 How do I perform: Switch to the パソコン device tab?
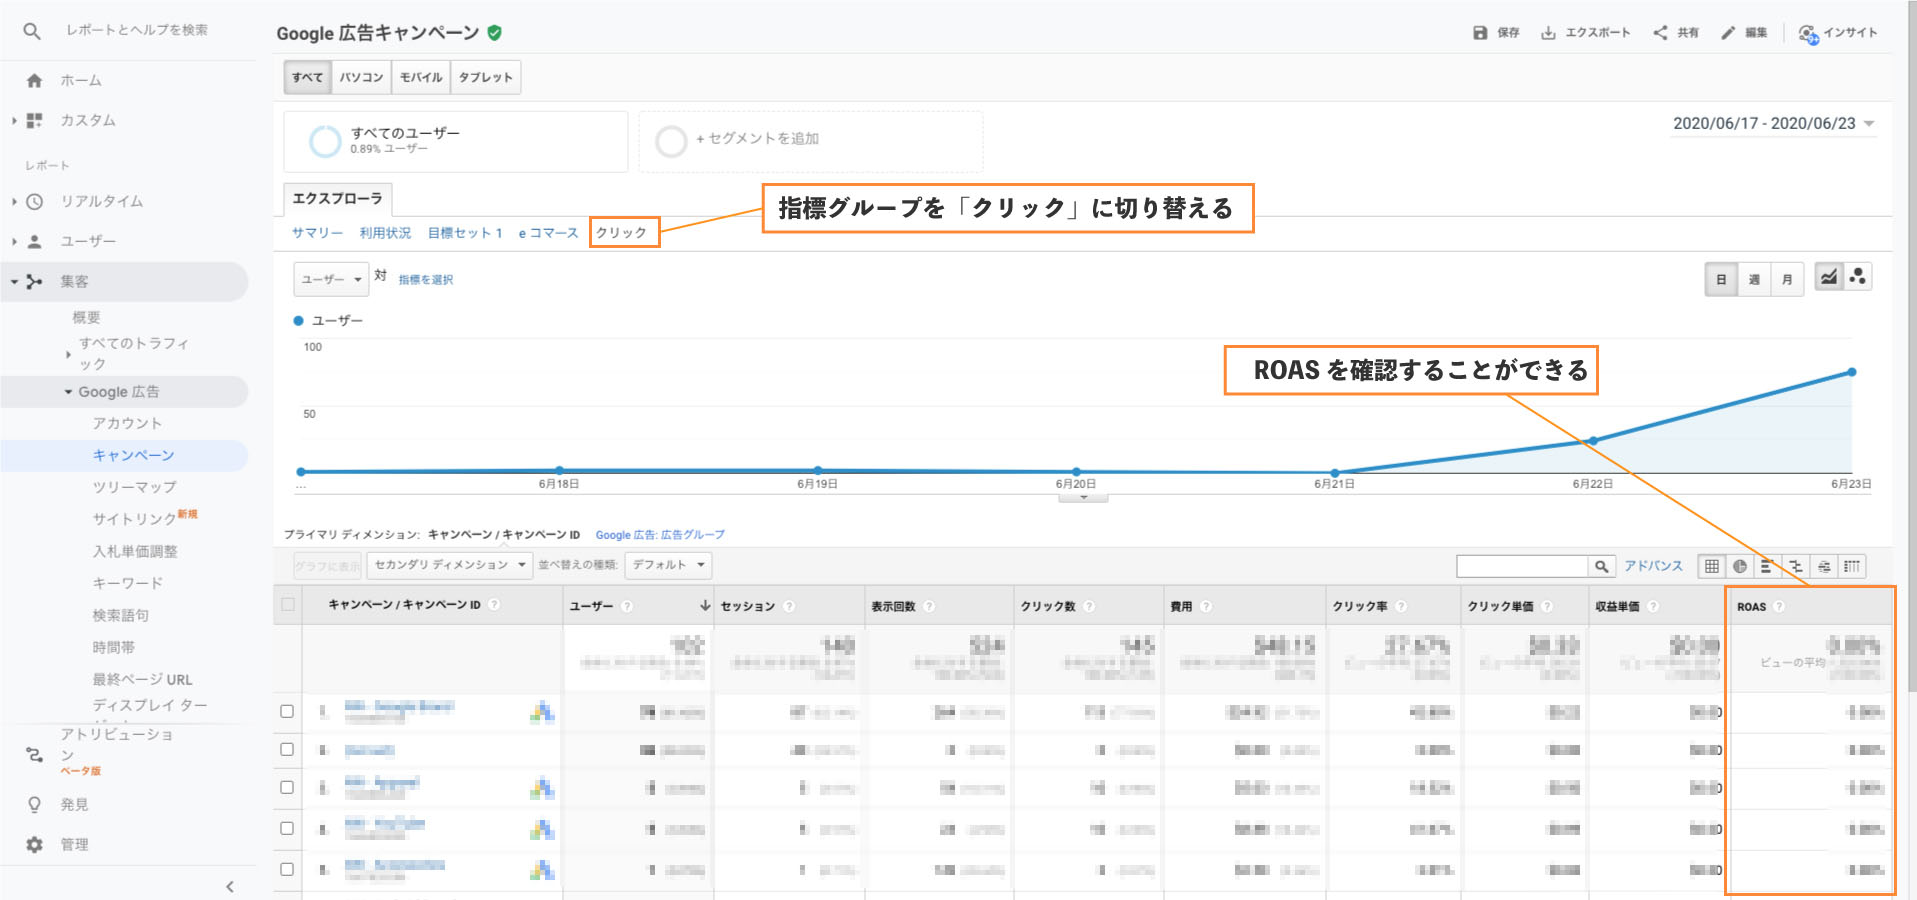tap(361, 77)
